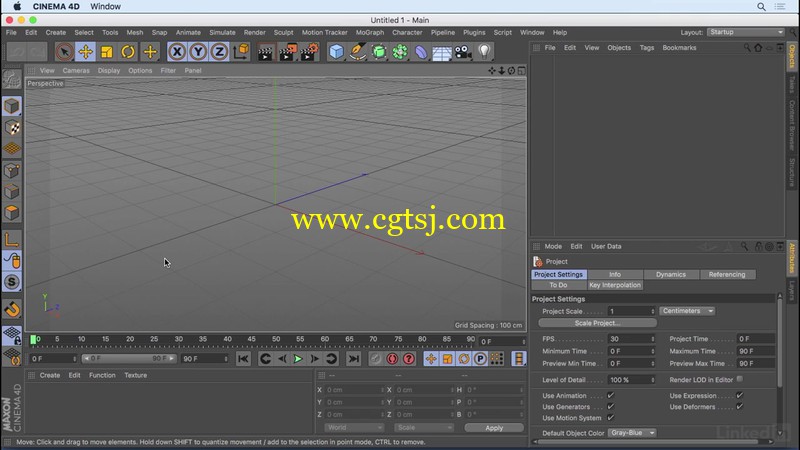Click the Scale Project button
800x450 pixels.
[597, 323]
